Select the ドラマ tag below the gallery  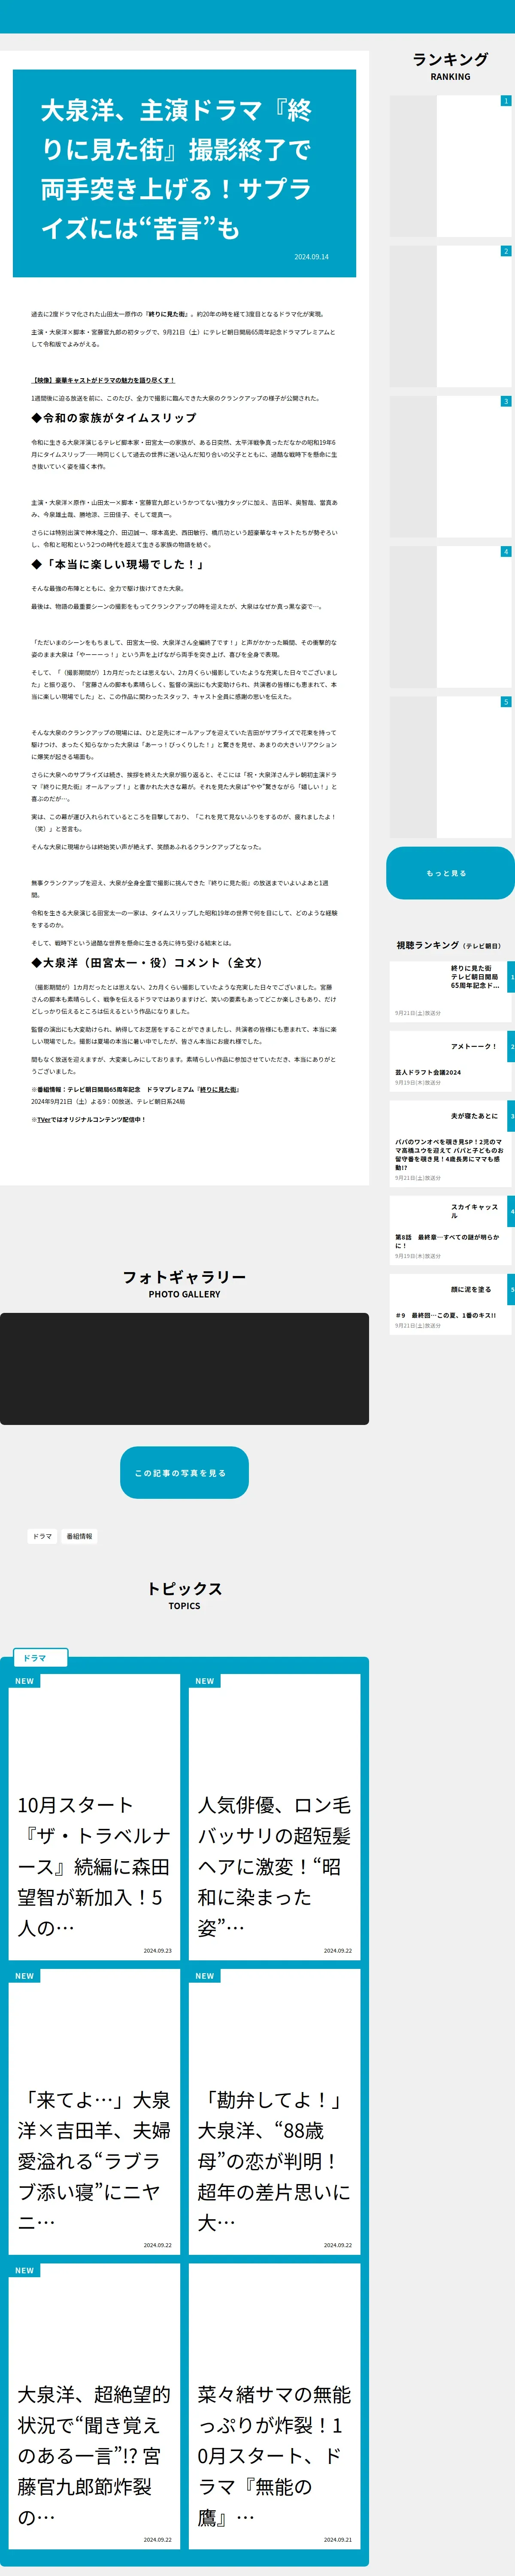pyautogui.click(x=42, y=1536)
